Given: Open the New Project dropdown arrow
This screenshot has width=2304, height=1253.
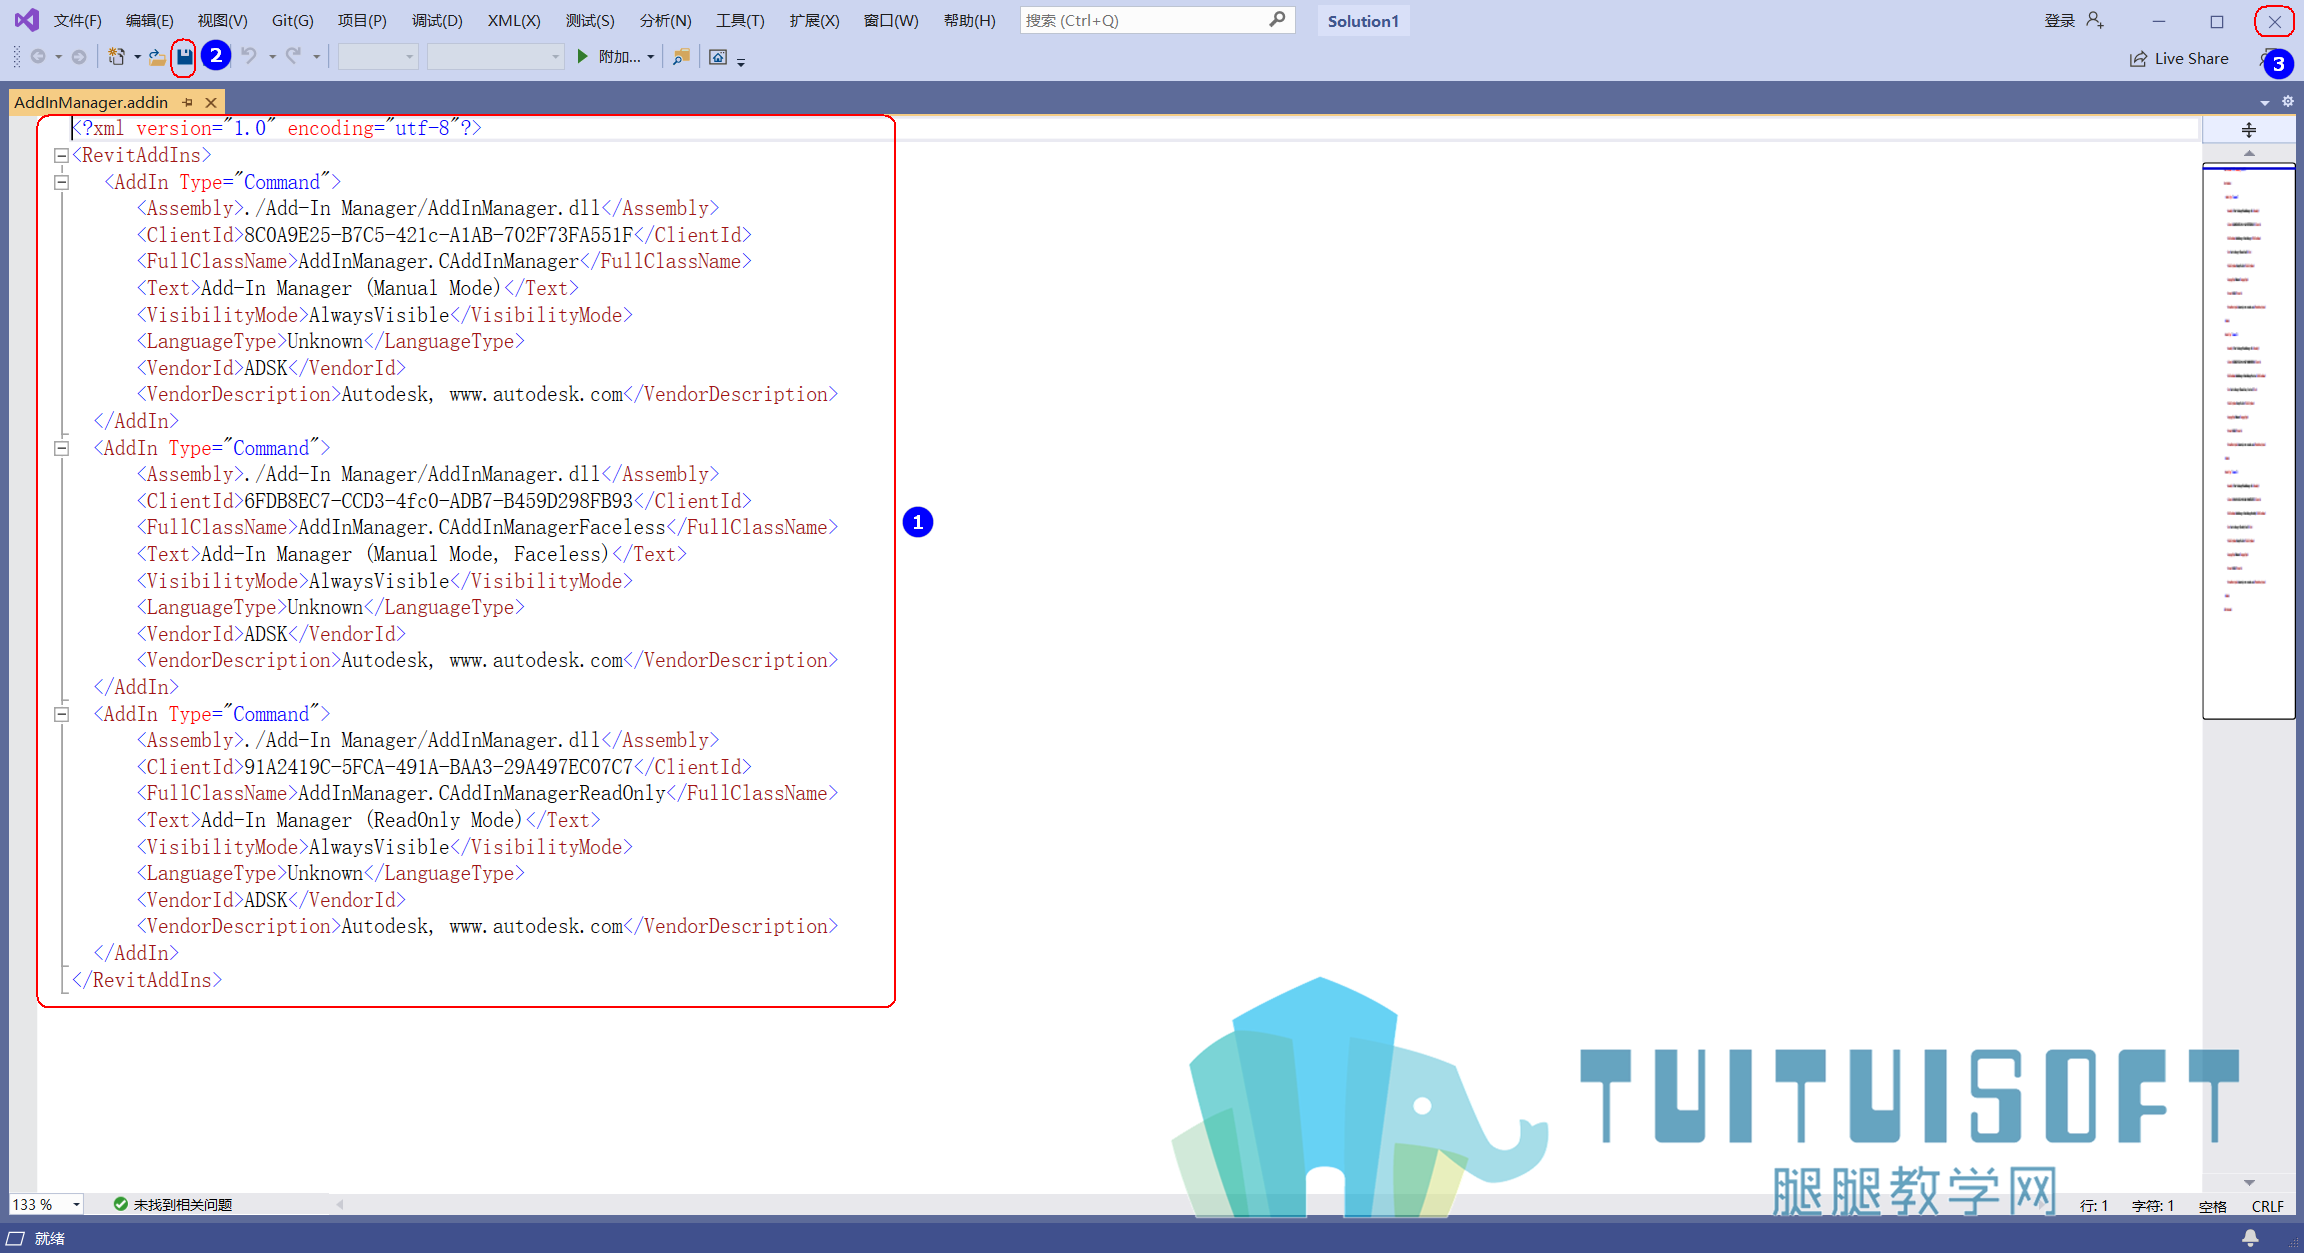Looking at the screenshot, I should coord(137,57).
